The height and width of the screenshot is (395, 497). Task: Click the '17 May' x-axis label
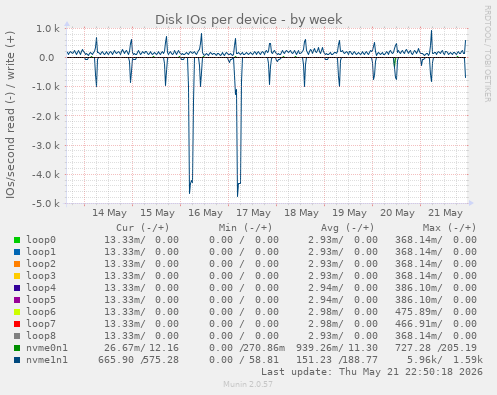pyautogui.click(x=253, y=213)
